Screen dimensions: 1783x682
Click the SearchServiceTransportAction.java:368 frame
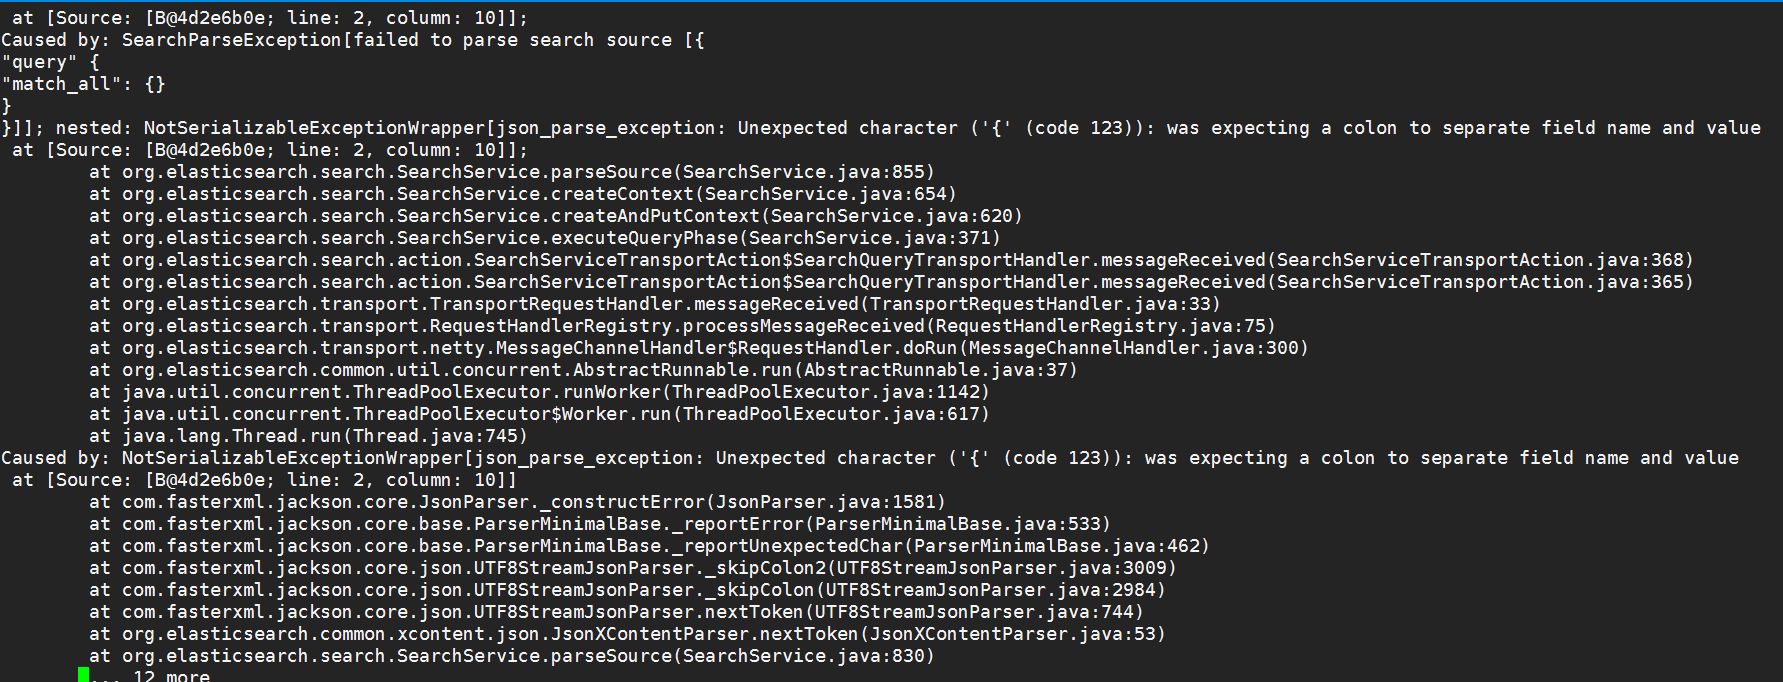pyautogui.click(x=890, y=260)
